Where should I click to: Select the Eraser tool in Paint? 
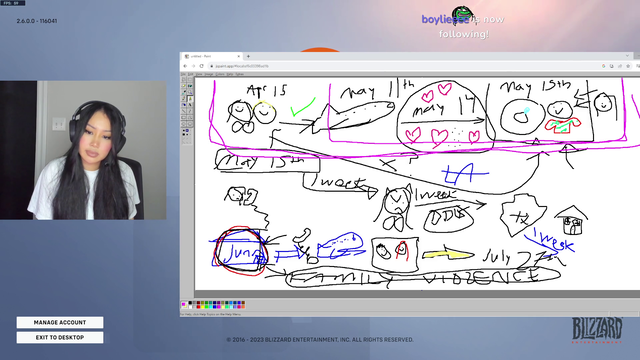coord(184,86)
